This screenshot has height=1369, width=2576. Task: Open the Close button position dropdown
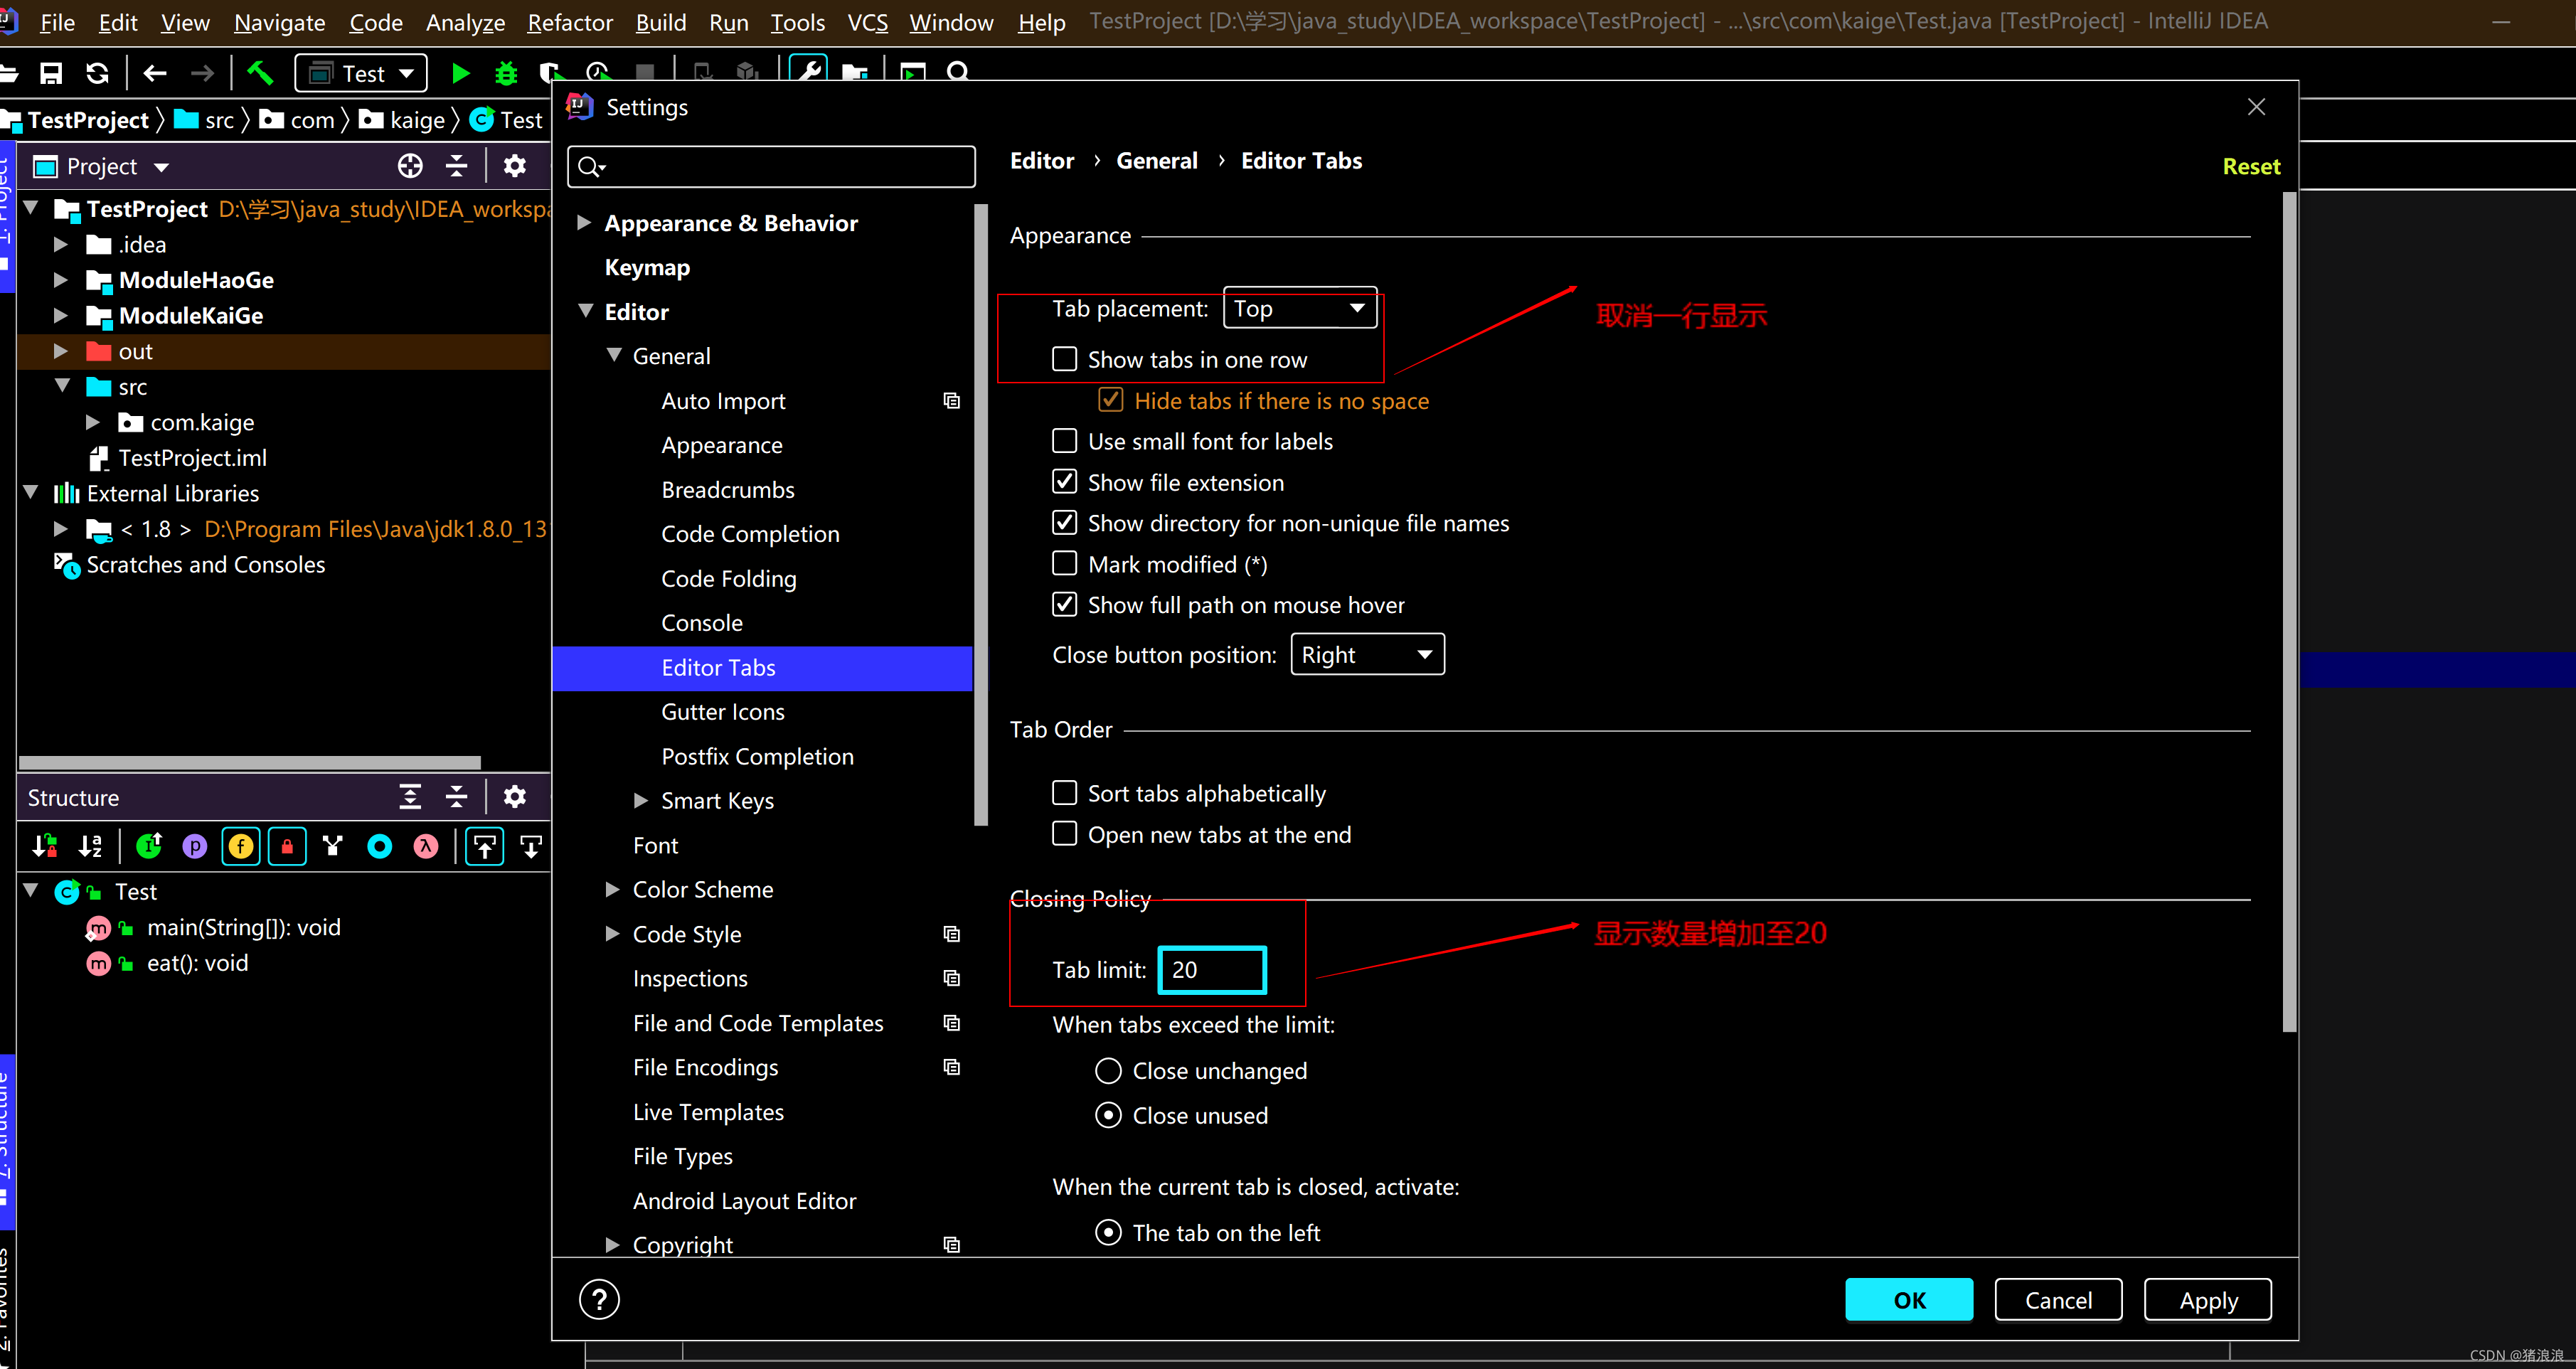[1367, 654]
